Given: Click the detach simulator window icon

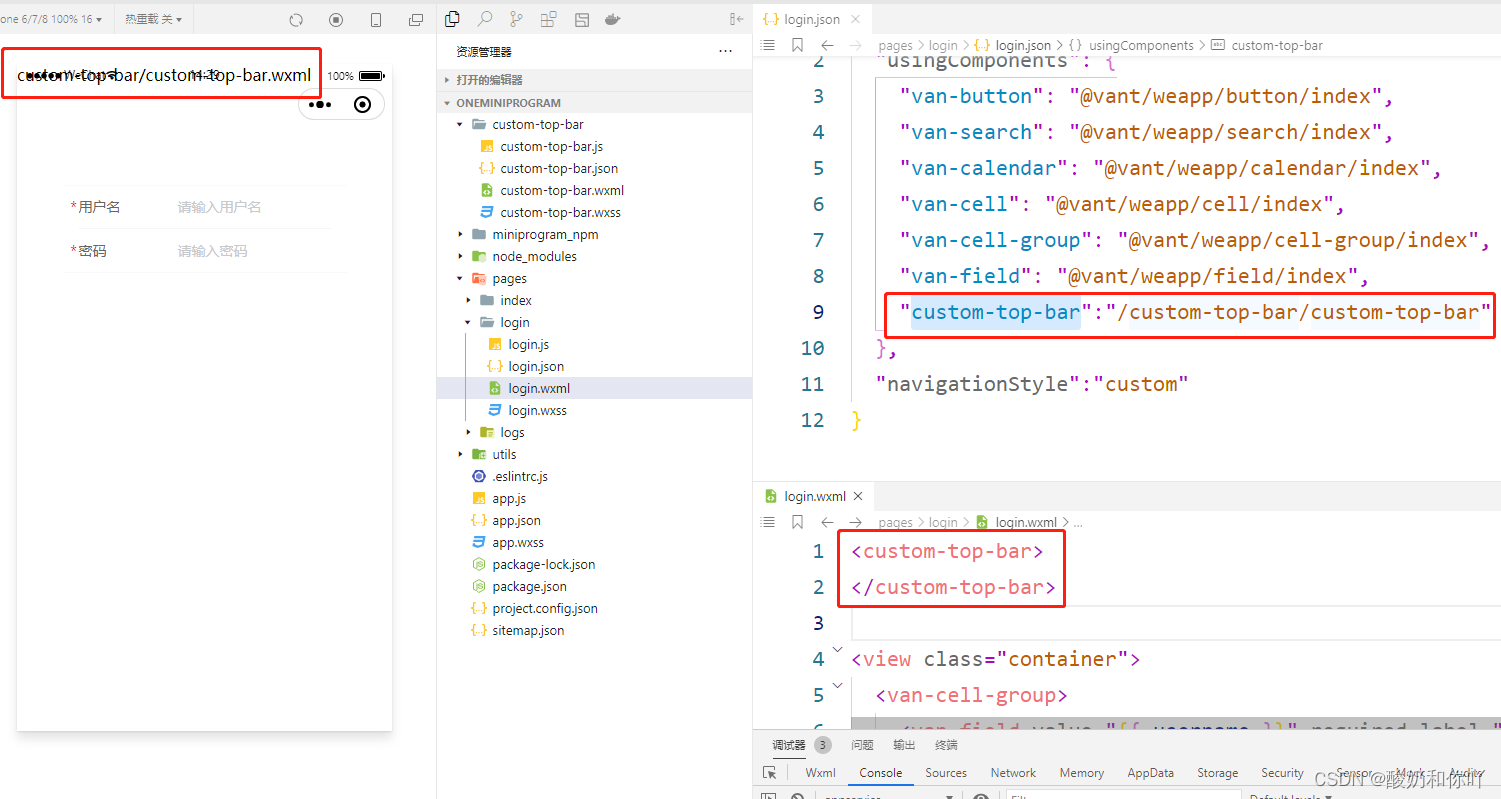Looking at the screenshot, I should (416, 20).
